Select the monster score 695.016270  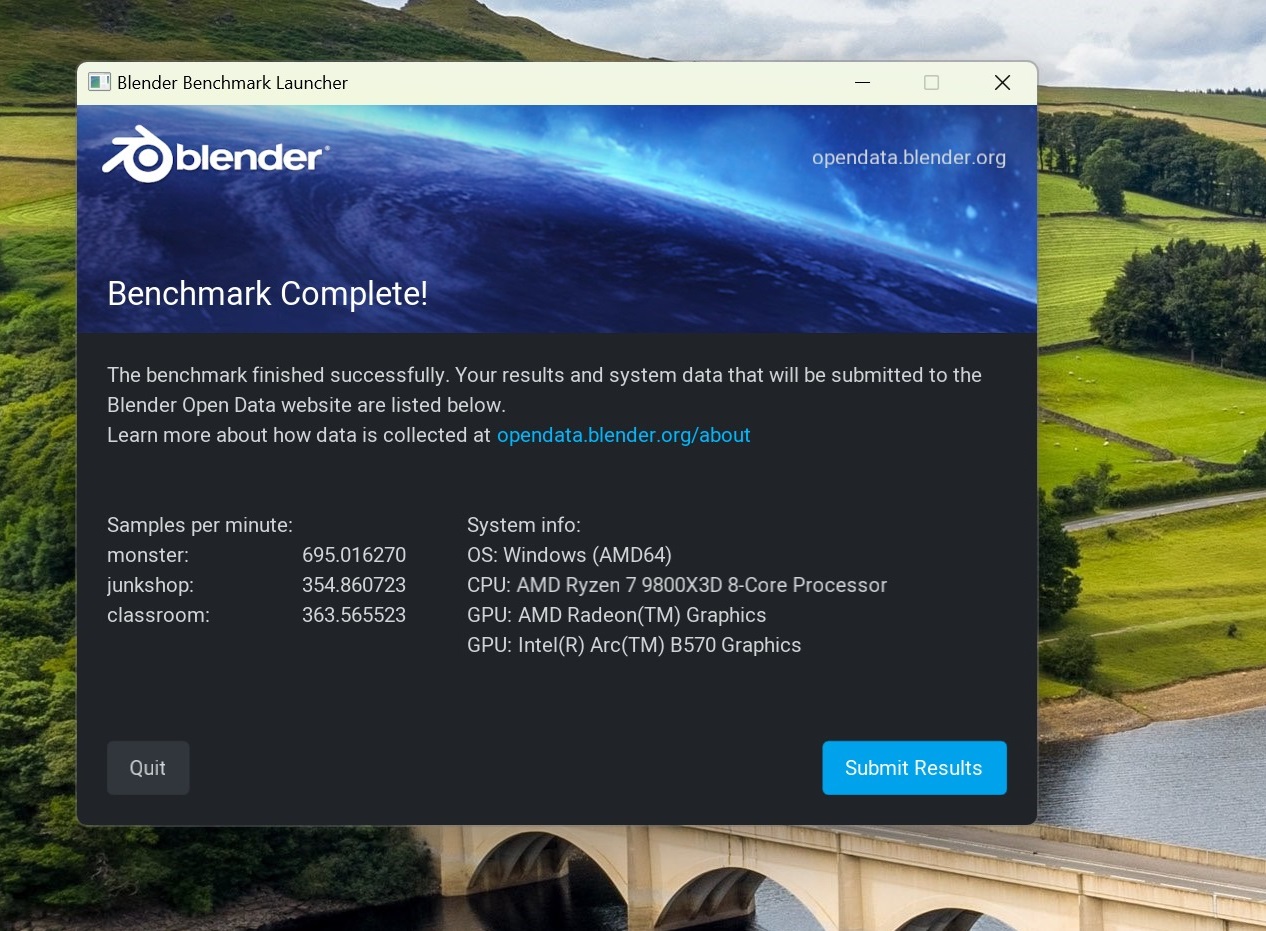tap(354, 555)
